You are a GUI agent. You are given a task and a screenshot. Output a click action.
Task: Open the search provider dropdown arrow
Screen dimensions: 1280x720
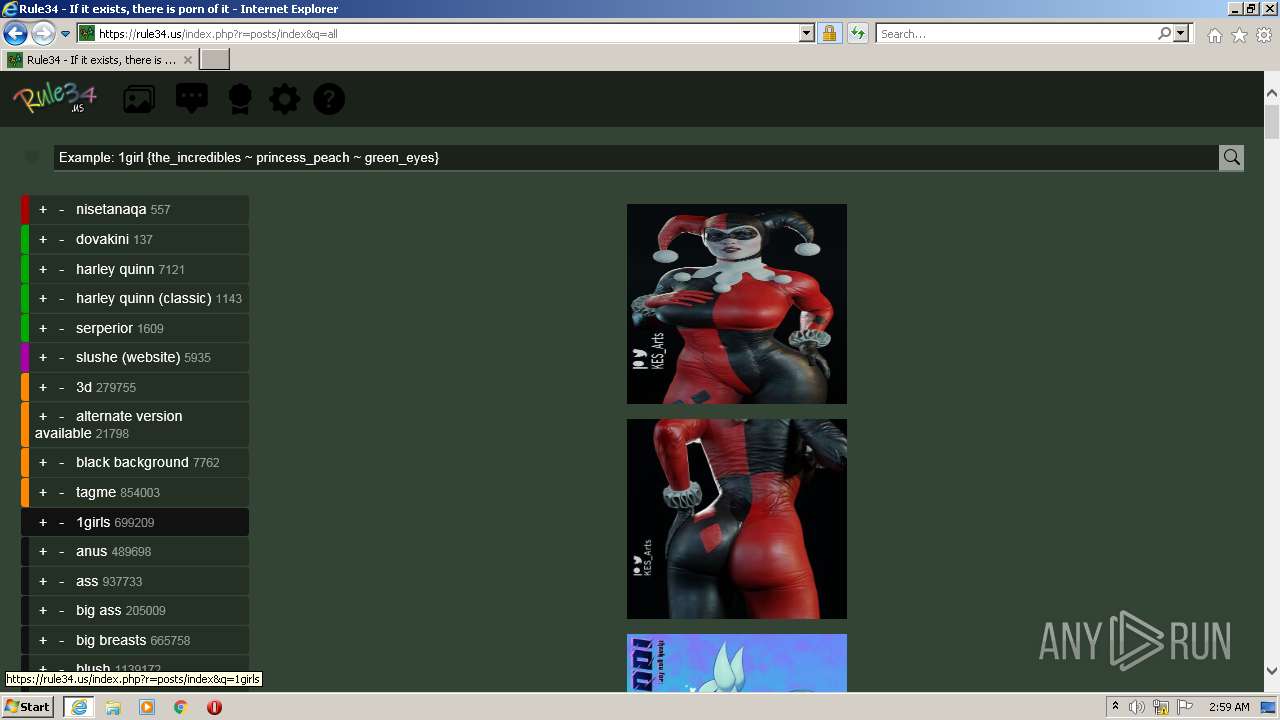[1181, 33]
